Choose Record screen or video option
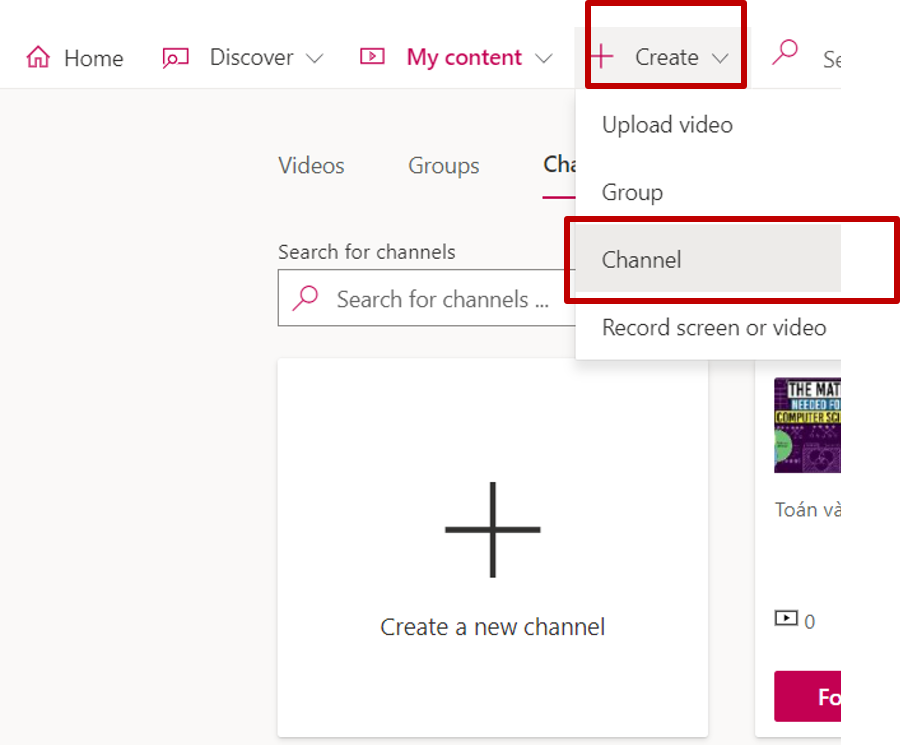The width and height of the screenshot is (900, 745). click(x=714, y=327)
